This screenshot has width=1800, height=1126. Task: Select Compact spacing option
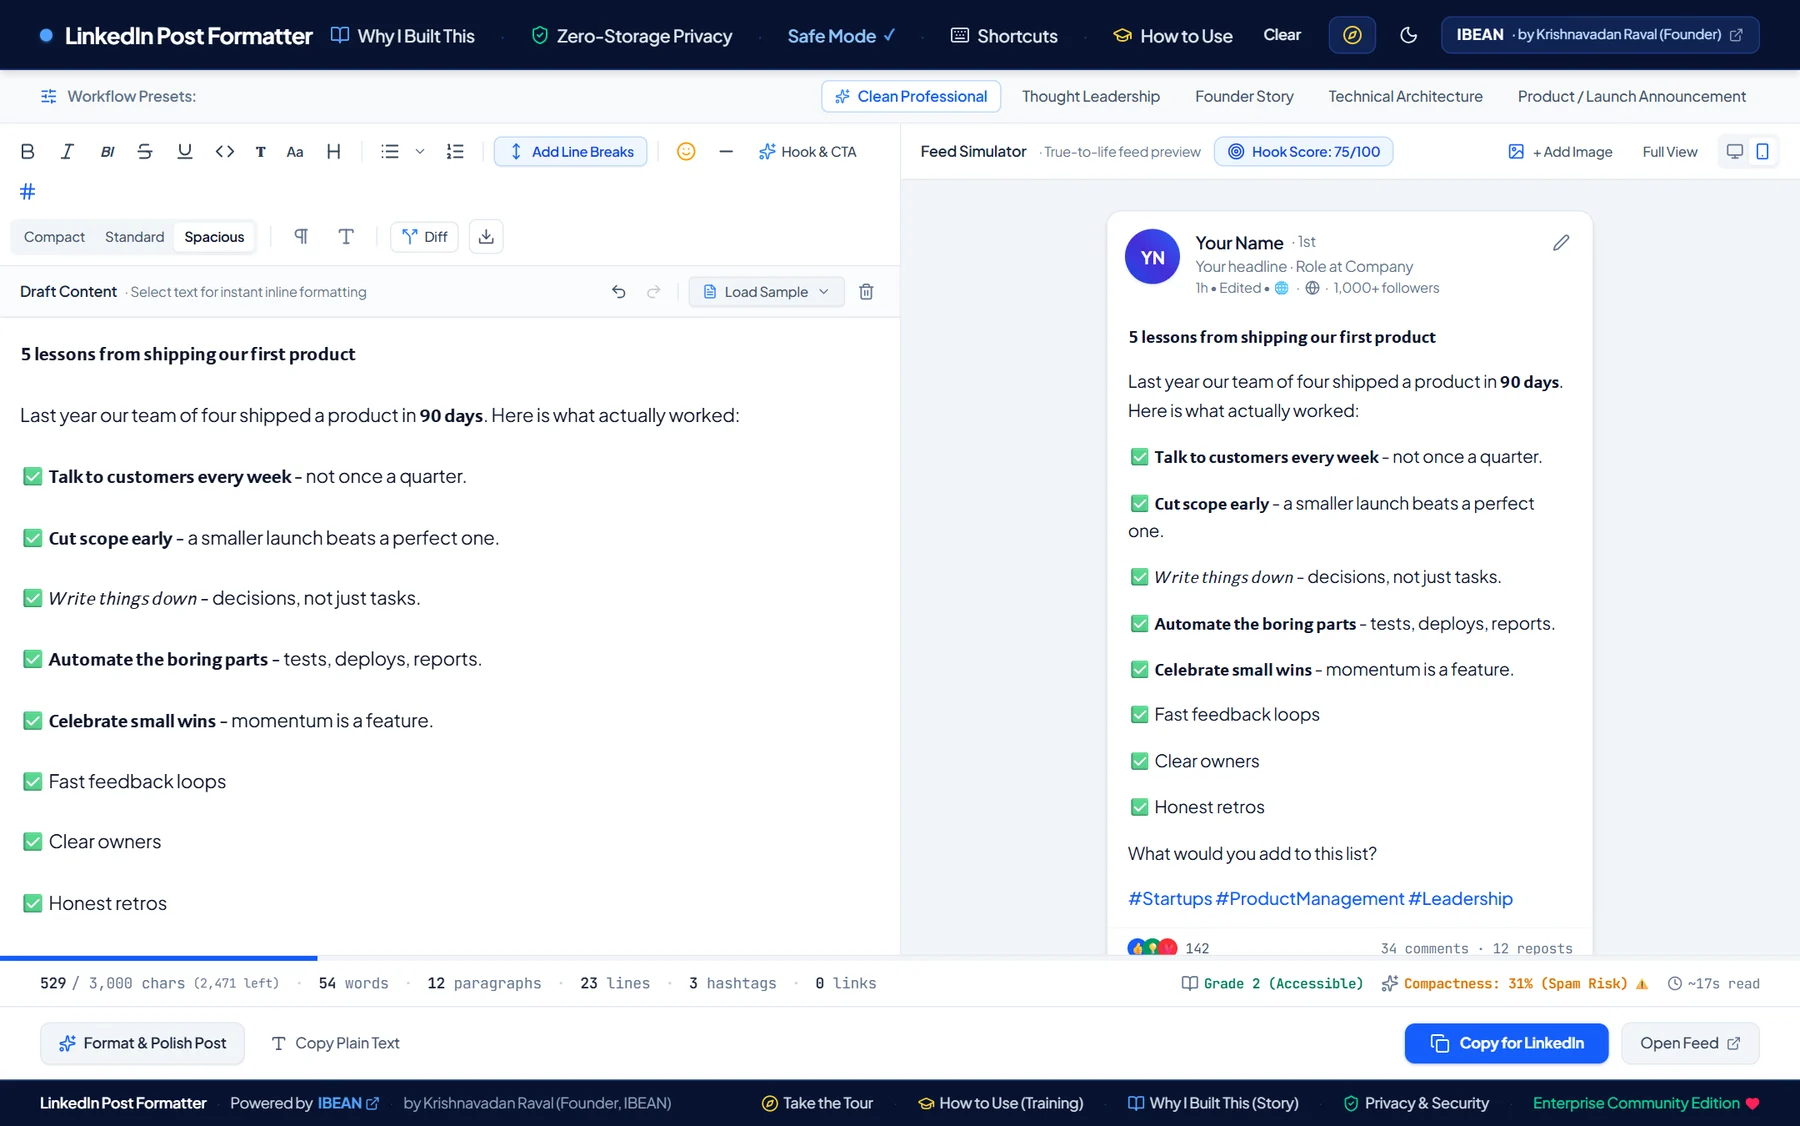(54, 237)
